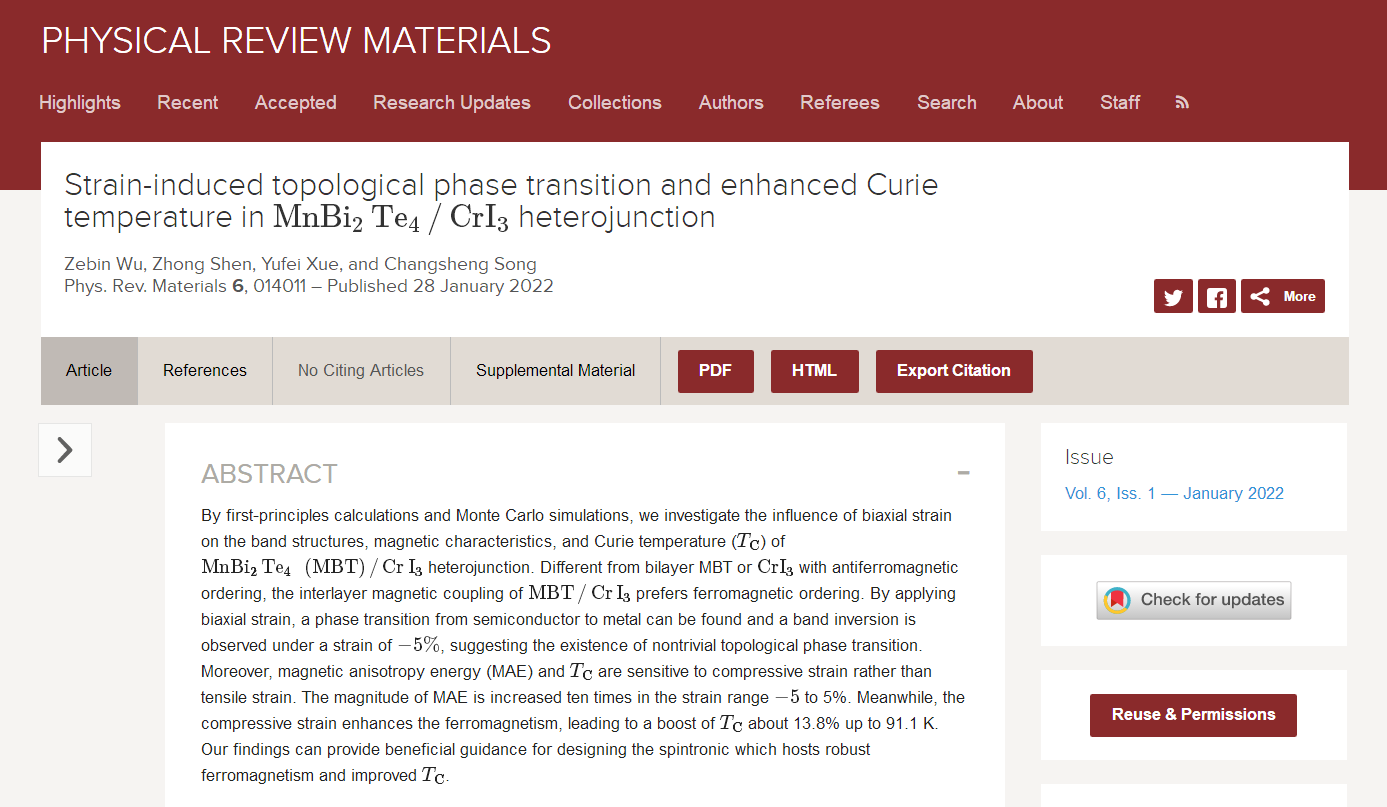This screenshot has width=1387, height=807.
Task: Open the RSS feed icon
Action: point(1182,102)
